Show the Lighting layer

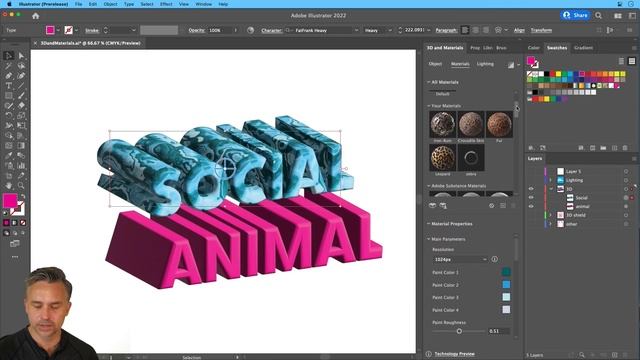[531, 180]
